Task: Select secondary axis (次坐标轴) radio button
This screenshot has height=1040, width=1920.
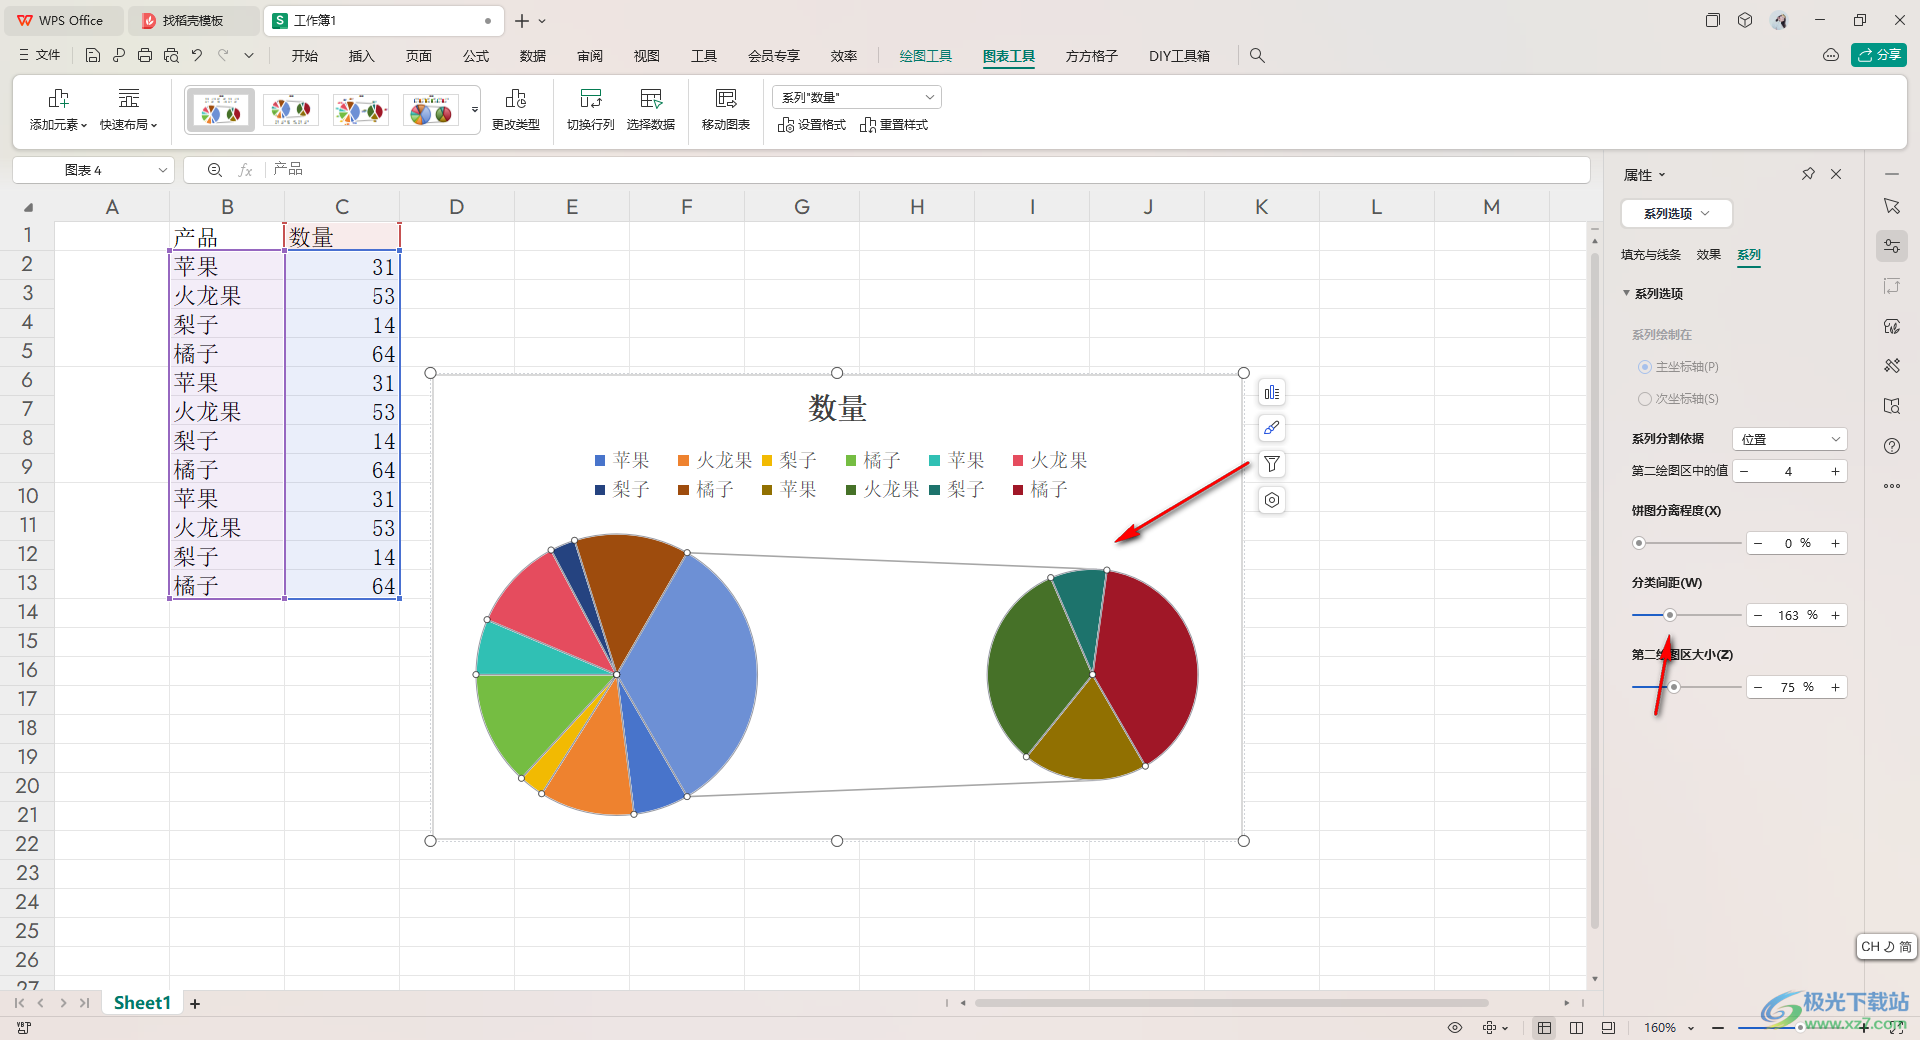Action: click(1644, 399)
